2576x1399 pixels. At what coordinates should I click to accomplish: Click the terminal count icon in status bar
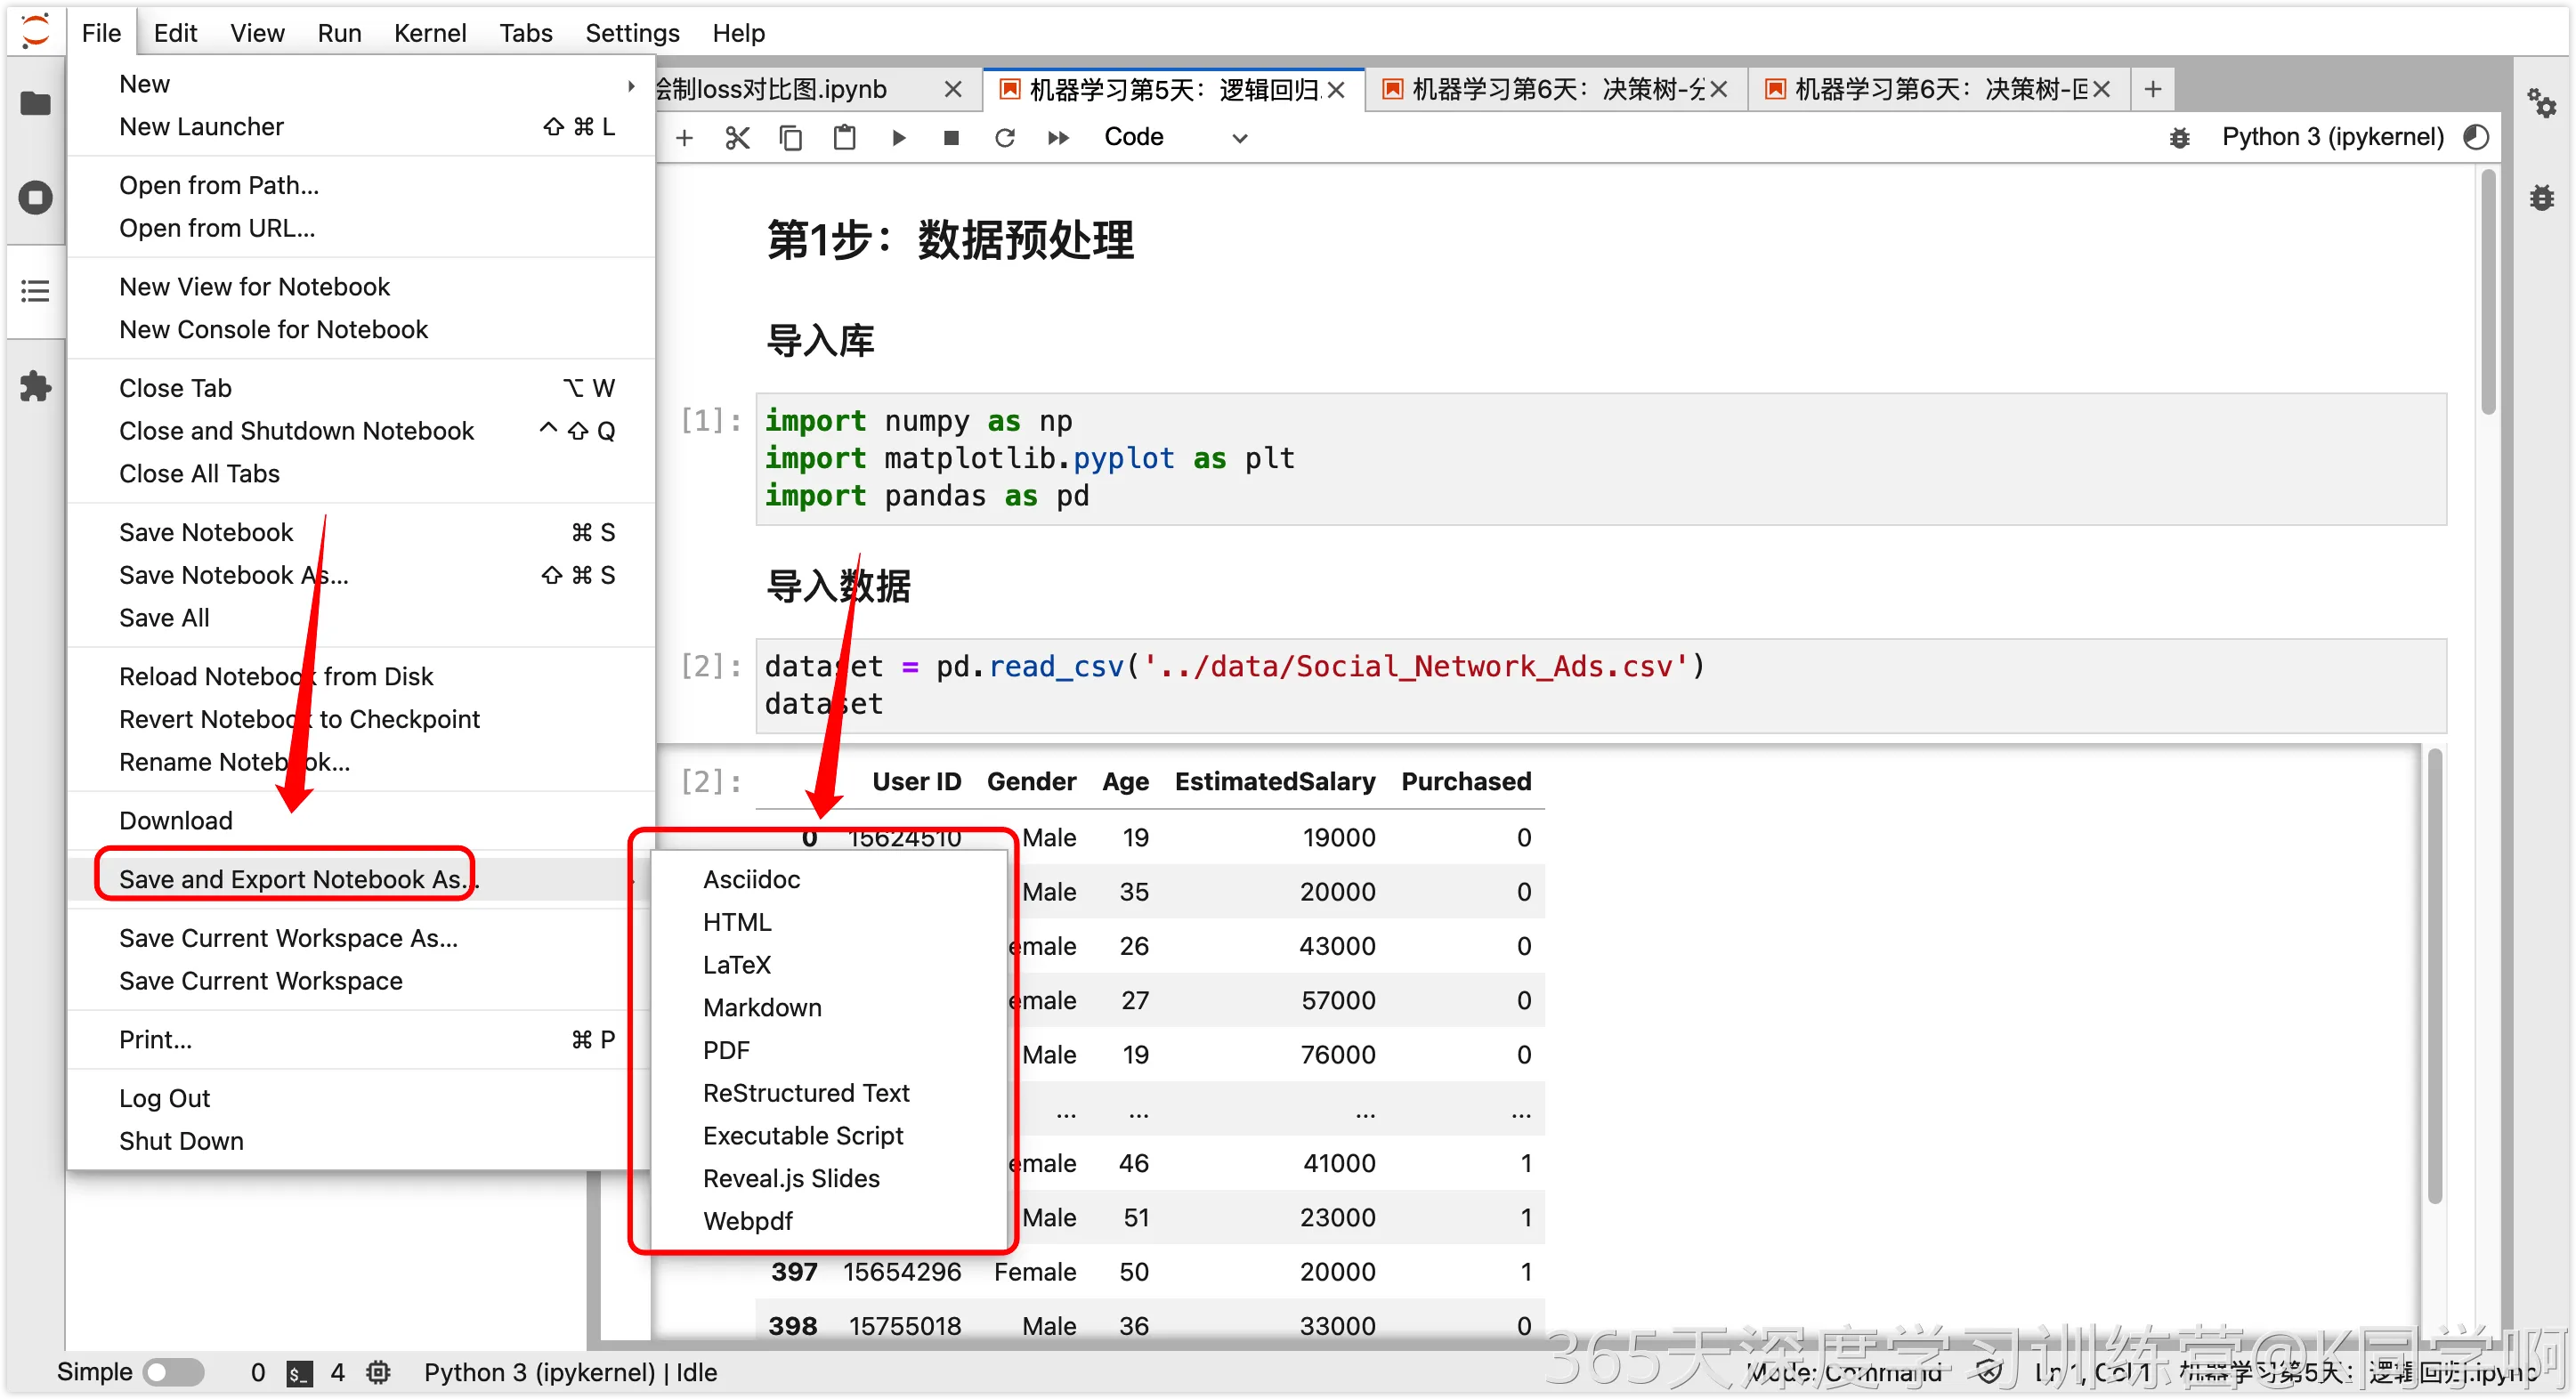[299, 1373]
